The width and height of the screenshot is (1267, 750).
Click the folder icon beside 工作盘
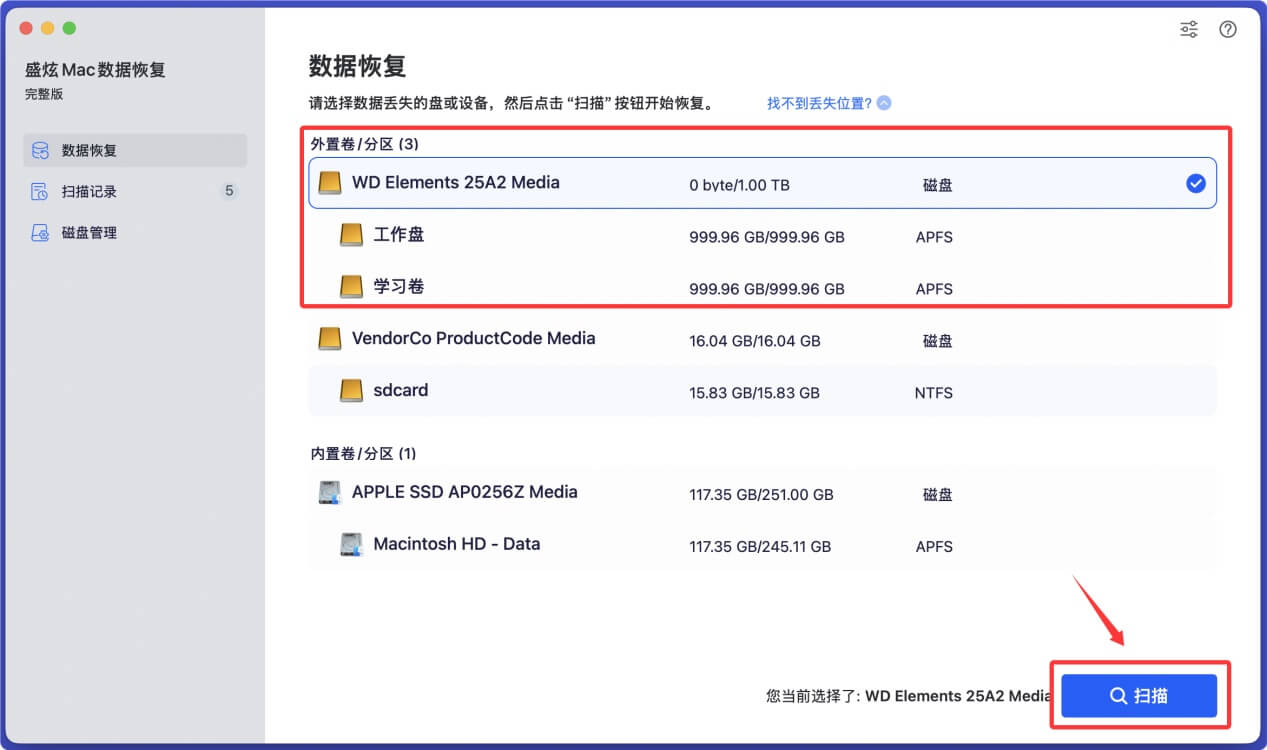point(351,234)
